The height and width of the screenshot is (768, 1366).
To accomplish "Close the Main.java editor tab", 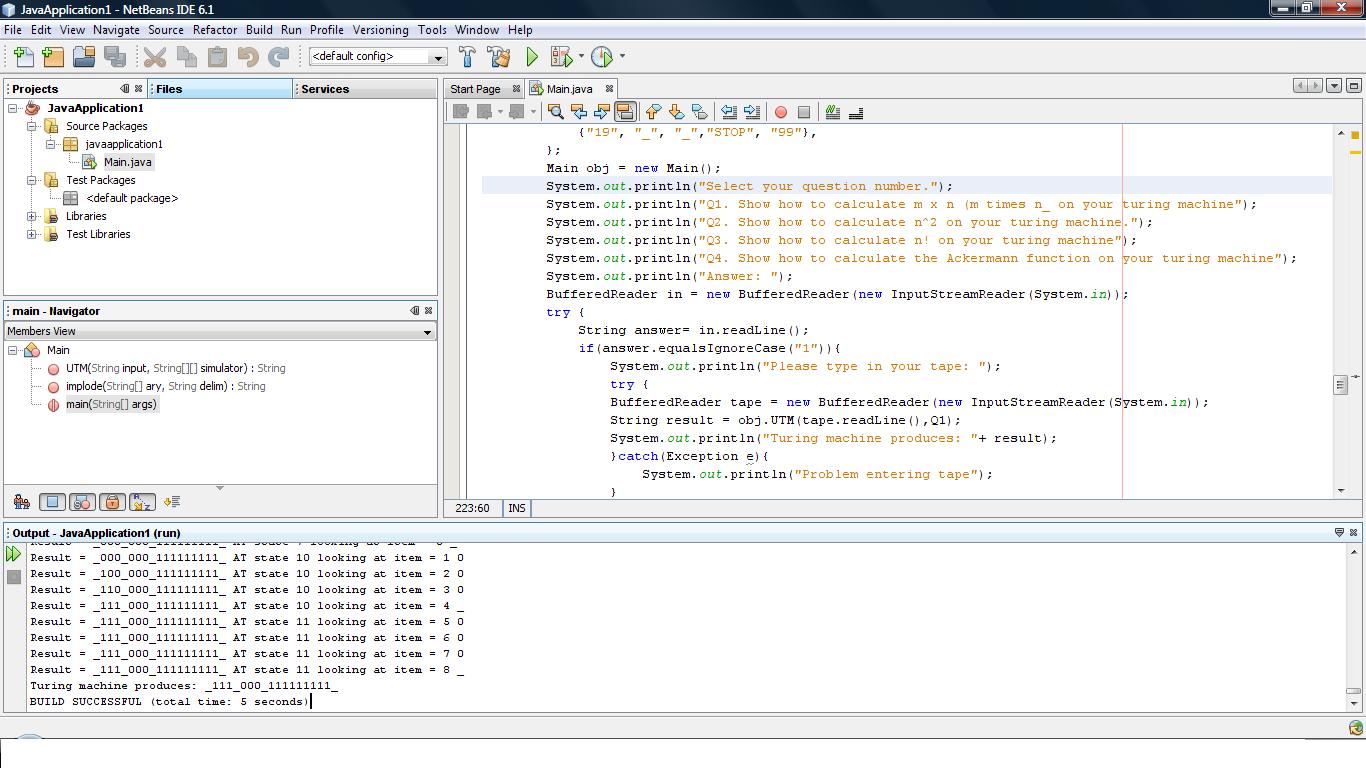I will tap(609, 89).
